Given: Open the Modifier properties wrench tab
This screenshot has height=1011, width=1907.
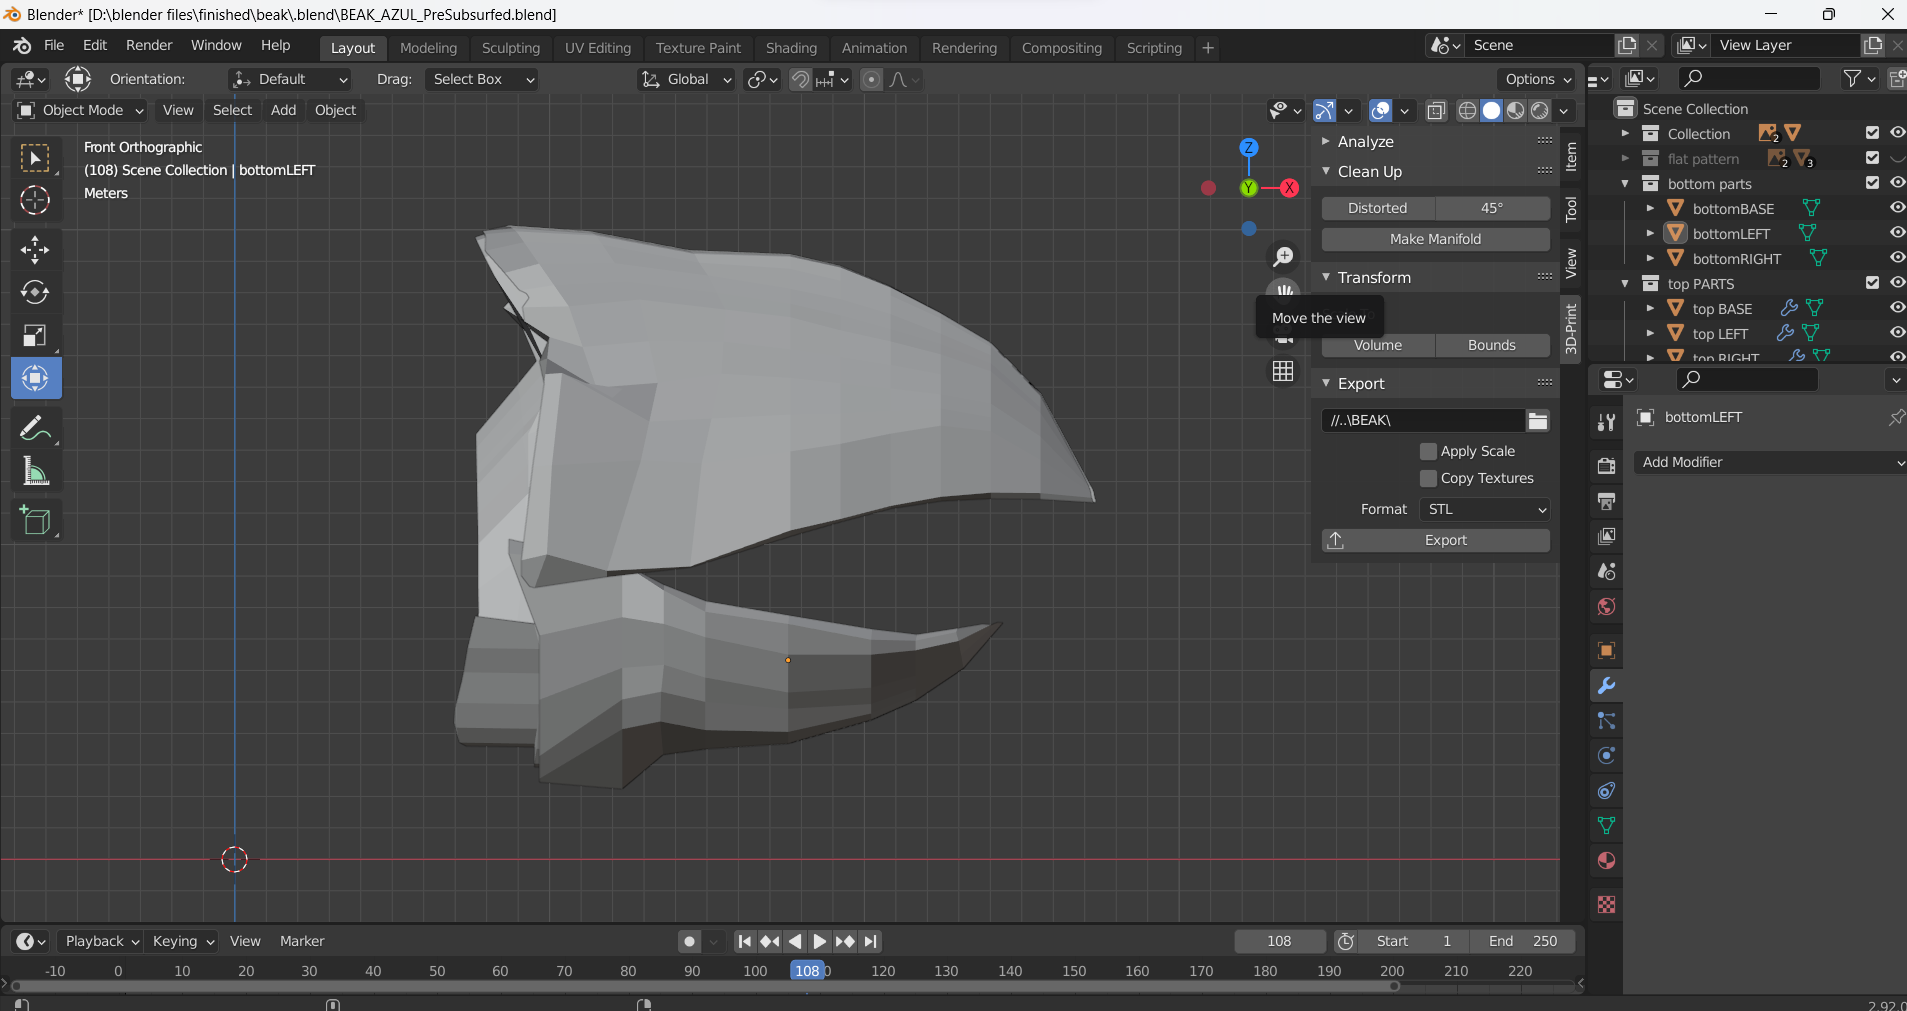Looking at the screenshot, I should 1606,686.
